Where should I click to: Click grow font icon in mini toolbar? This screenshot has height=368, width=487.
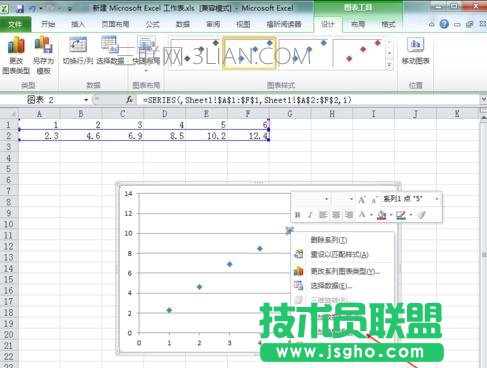point(362,199)
